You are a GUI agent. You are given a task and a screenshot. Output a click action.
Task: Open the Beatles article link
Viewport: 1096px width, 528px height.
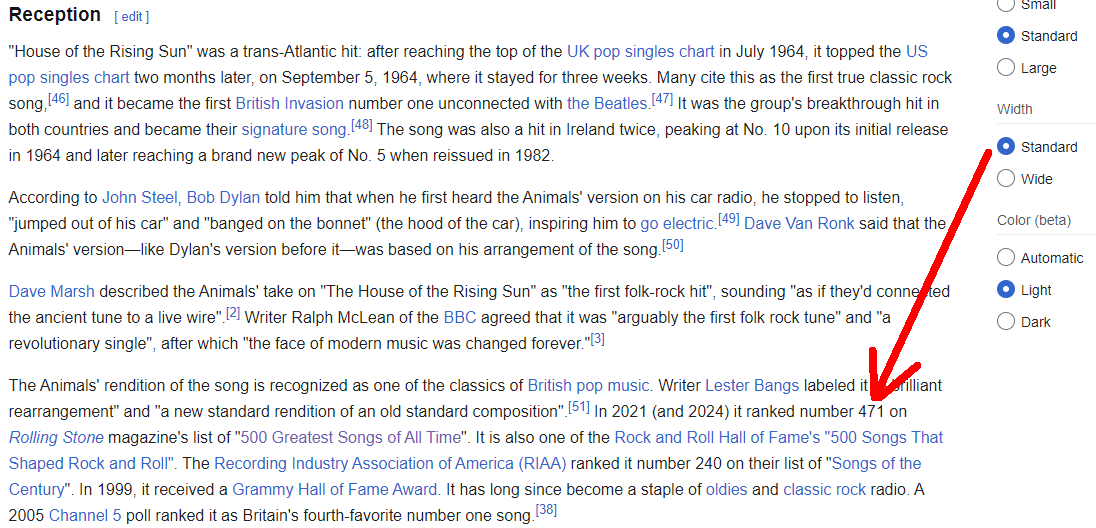[x=607, y=103]
